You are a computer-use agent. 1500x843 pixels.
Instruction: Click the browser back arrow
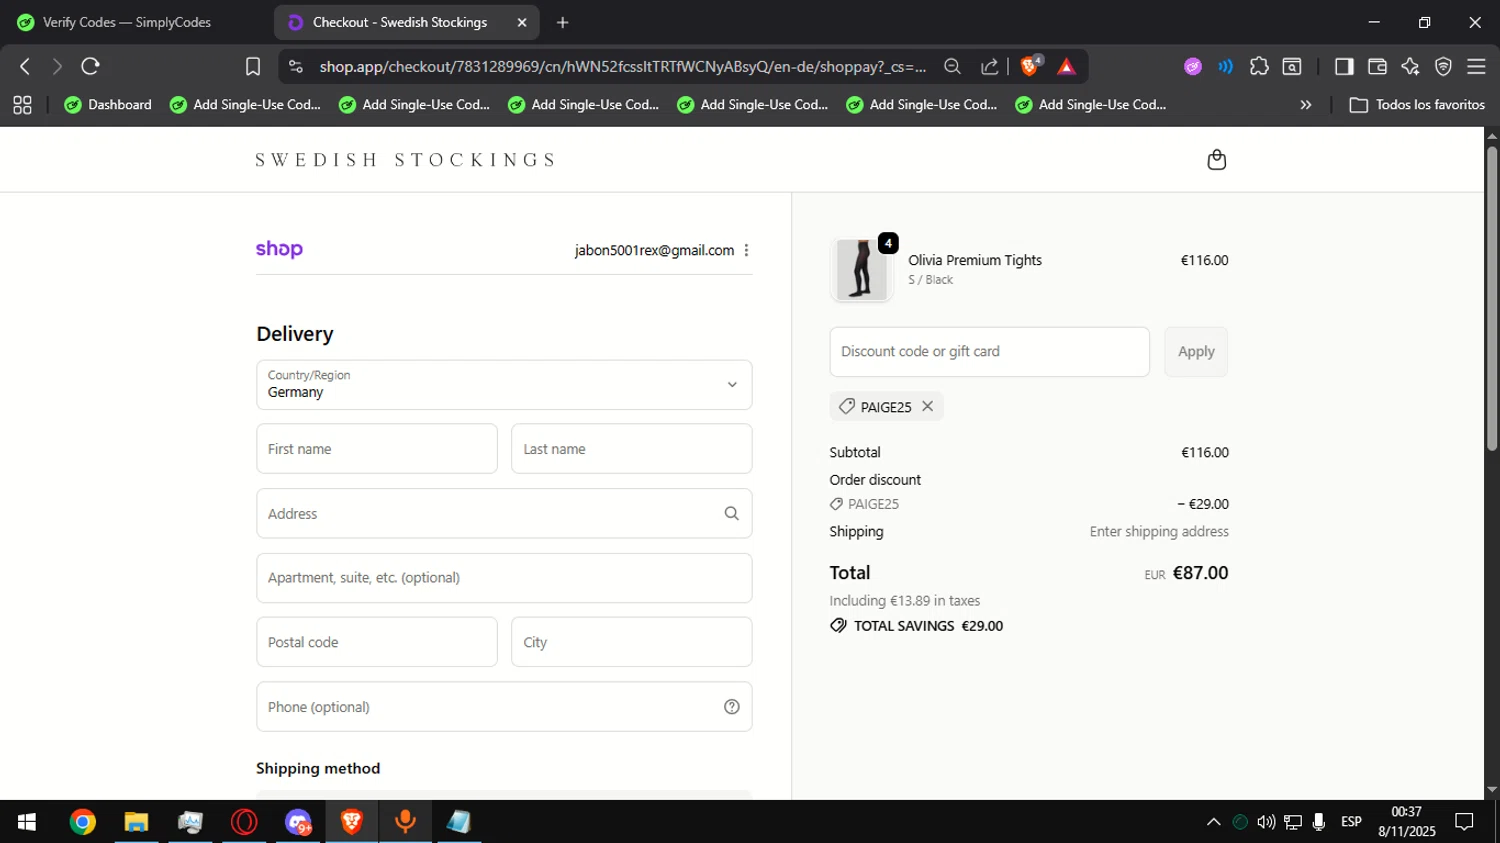[25, 66]
